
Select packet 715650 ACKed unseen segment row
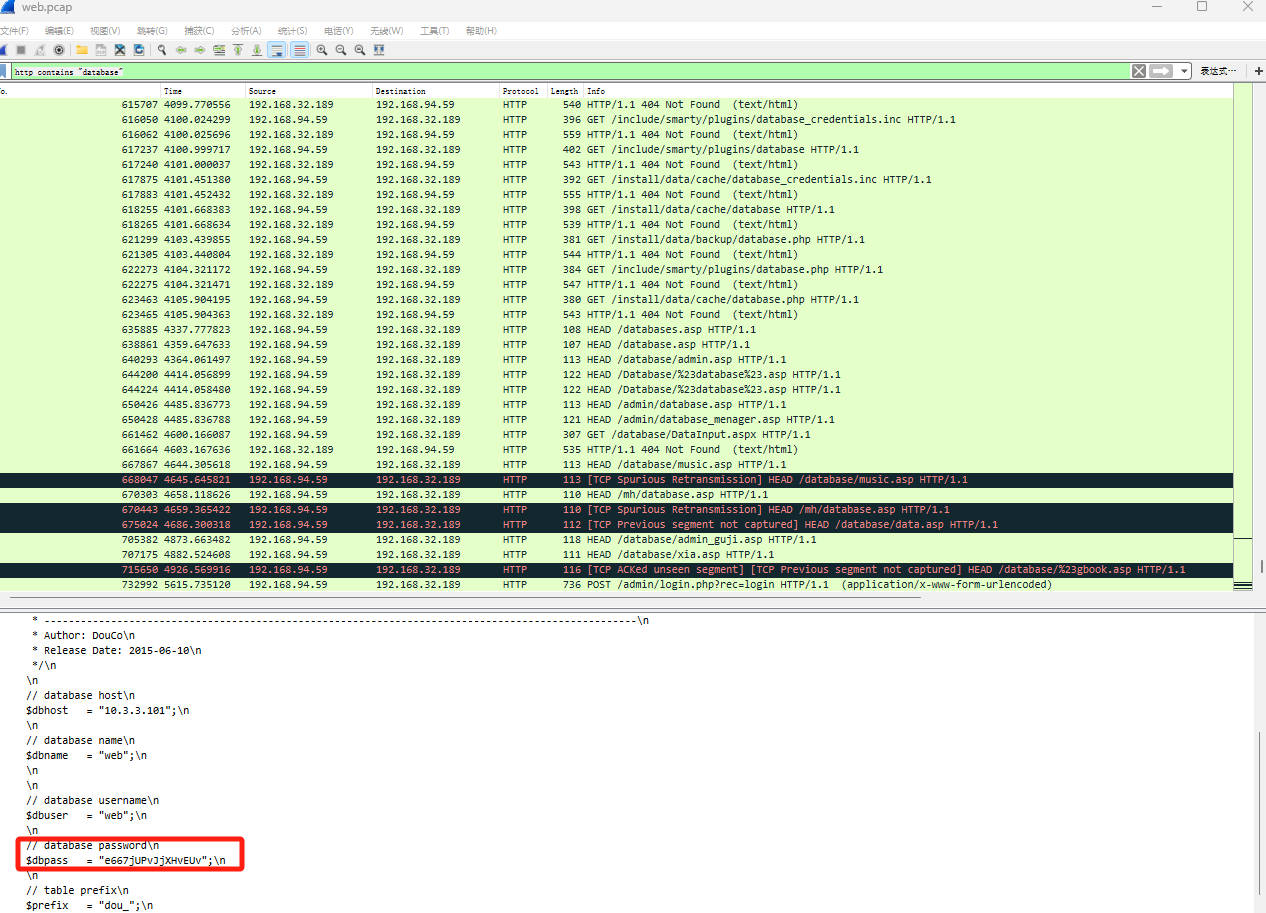(616, 569)
